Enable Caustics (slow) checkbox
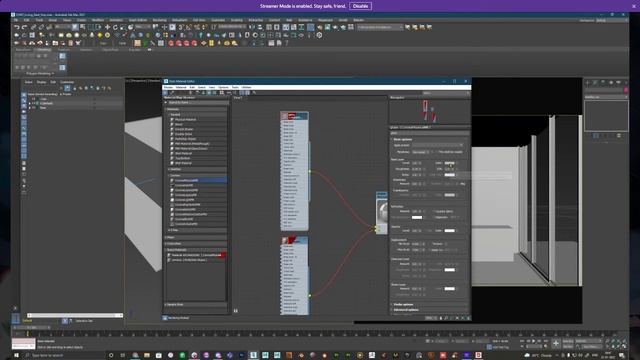This screenshot has width=640, height=360. pos(434,211)
